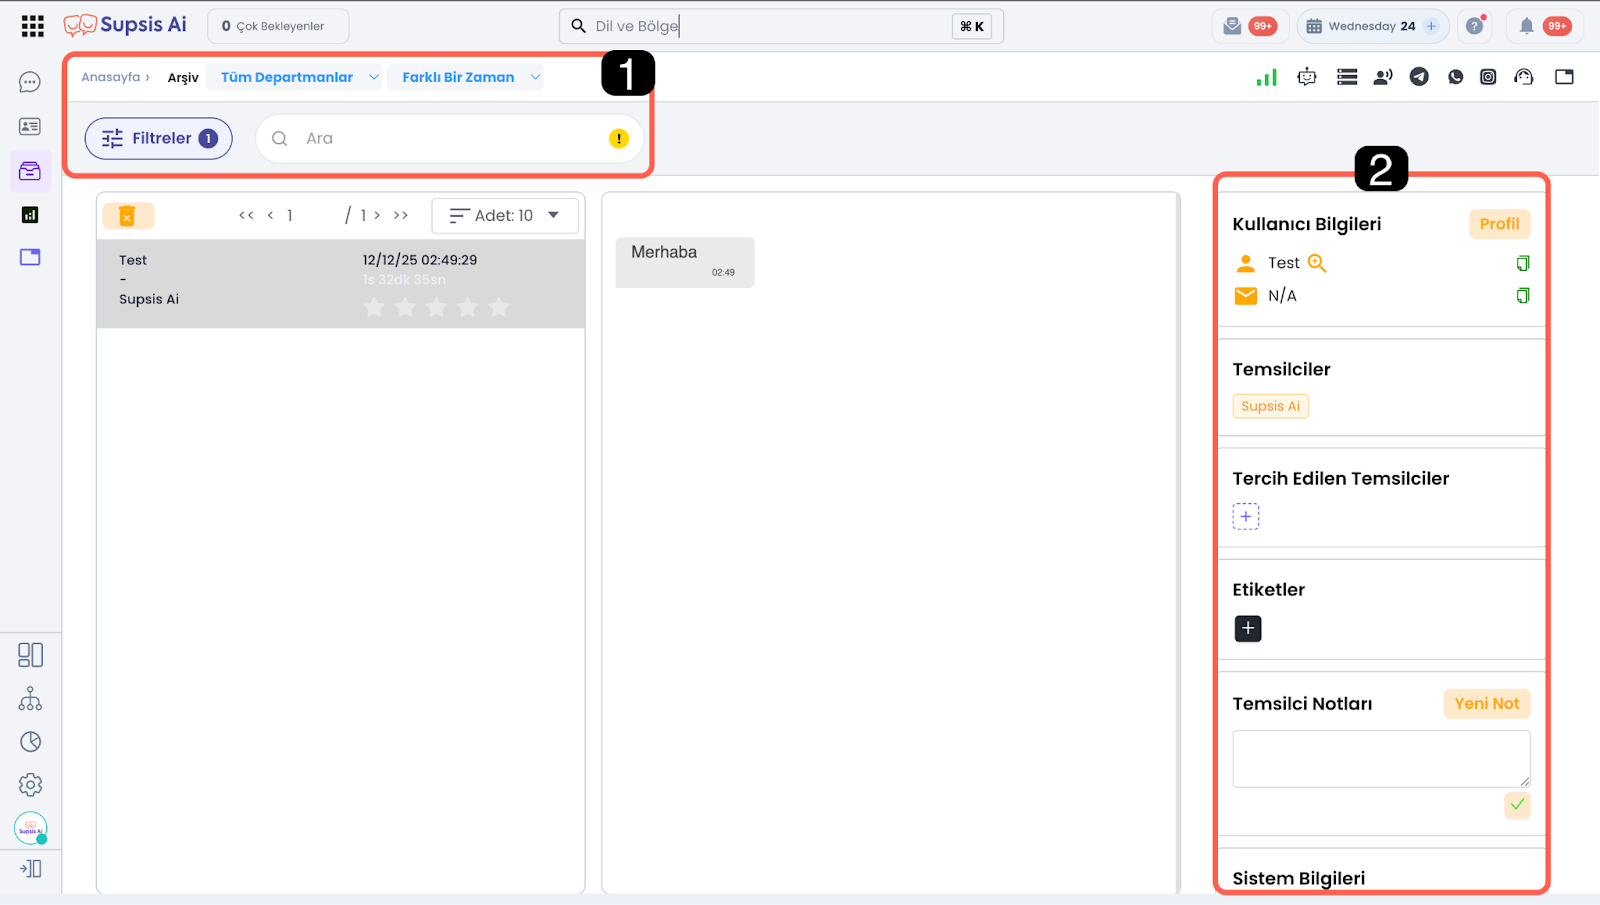
Task: Confirm the note with green checkmark
Action: [1517, 805]
